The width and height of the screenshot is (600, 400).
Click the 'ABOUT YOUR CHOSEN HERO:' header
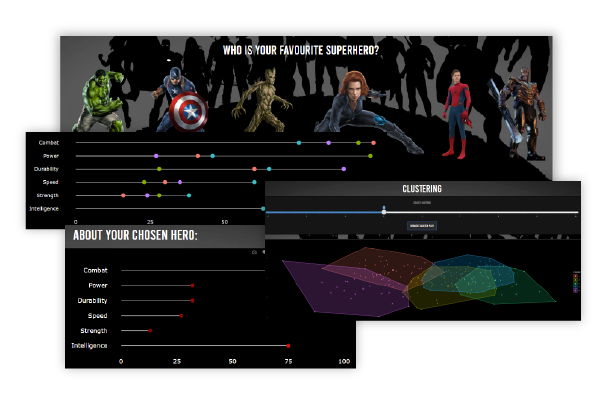click(135, 235)
